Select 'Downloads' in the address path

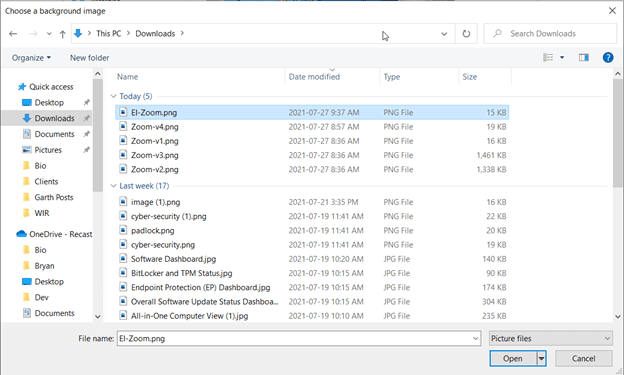pyautogui.click(x=155, y=33)
